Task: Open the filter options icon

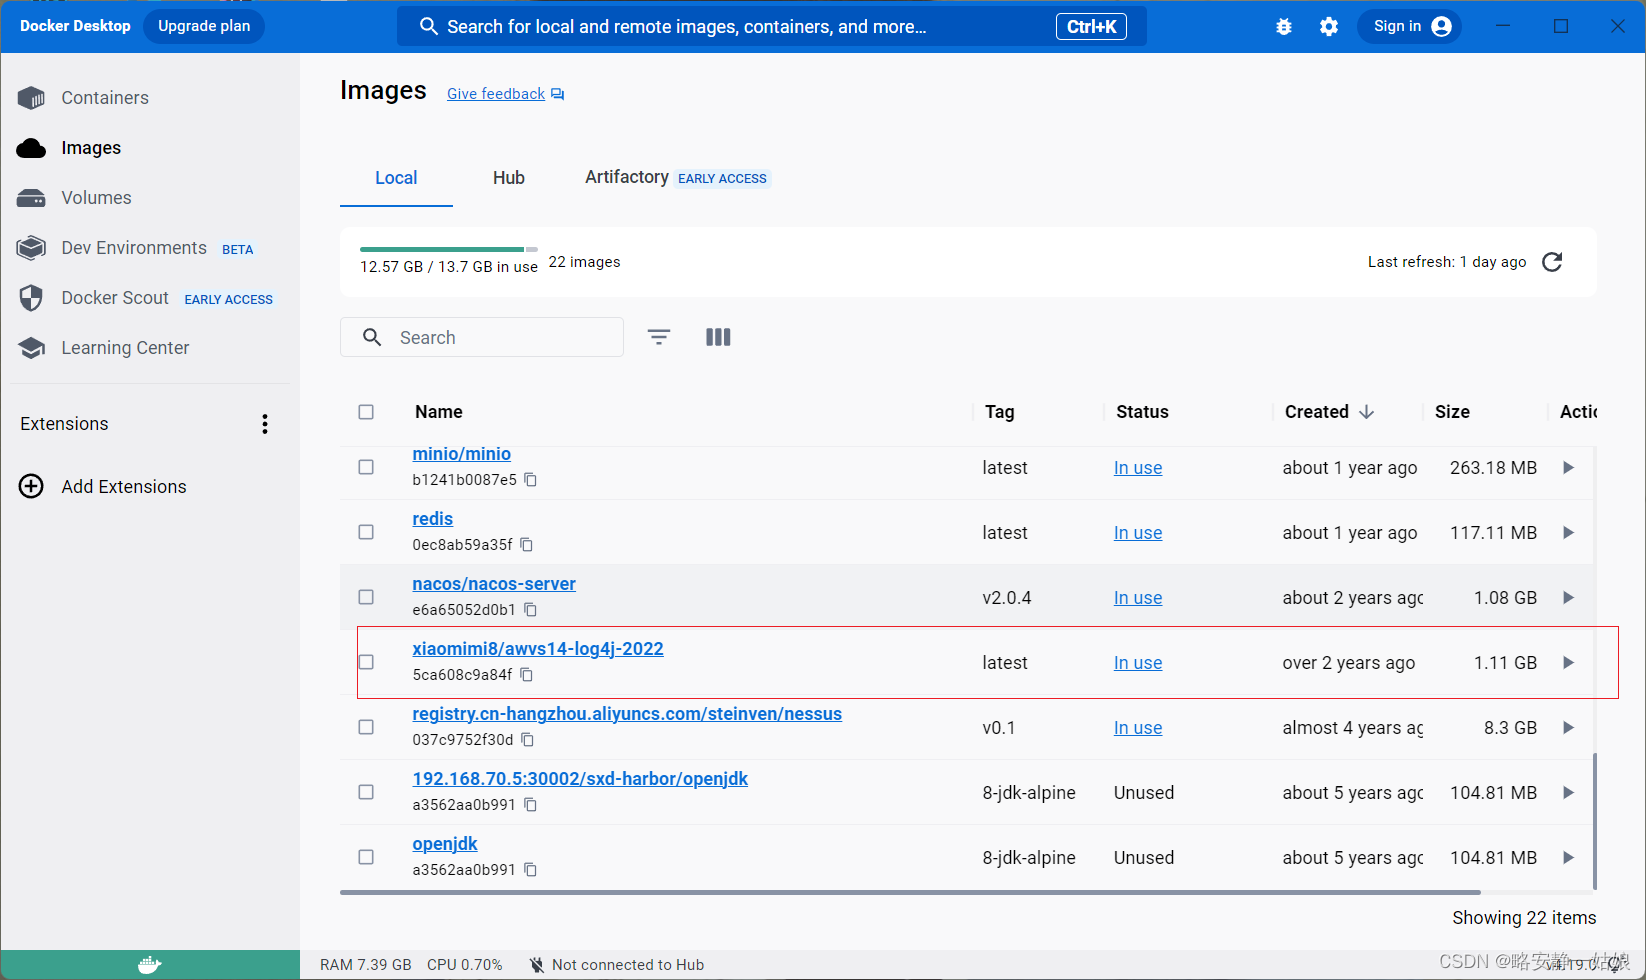Action: [x=659, y=337]
